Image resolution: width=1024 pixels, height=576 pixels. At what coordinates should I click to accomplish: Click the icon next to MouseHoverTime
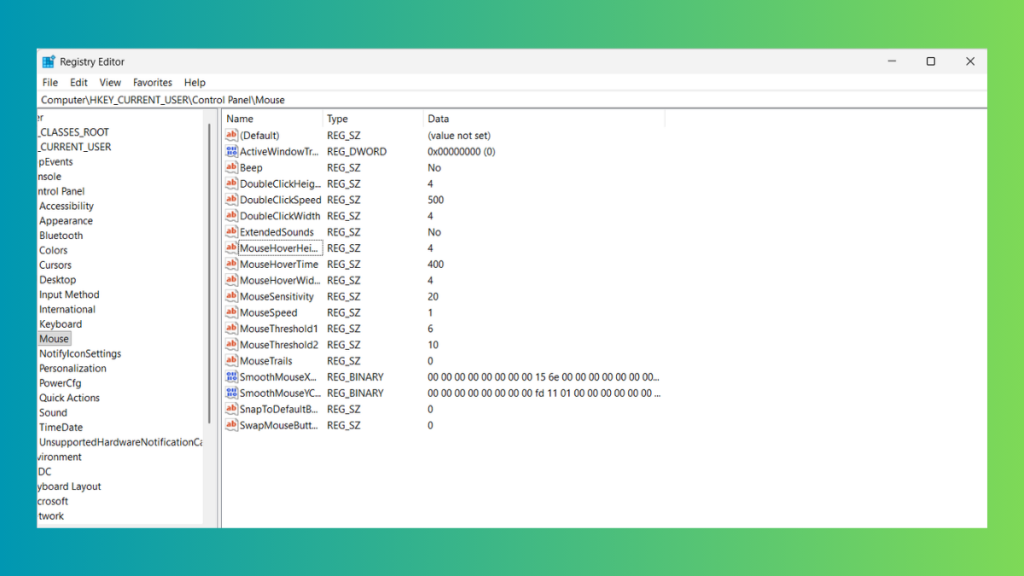pyautogui.click(x=231, y=264)
